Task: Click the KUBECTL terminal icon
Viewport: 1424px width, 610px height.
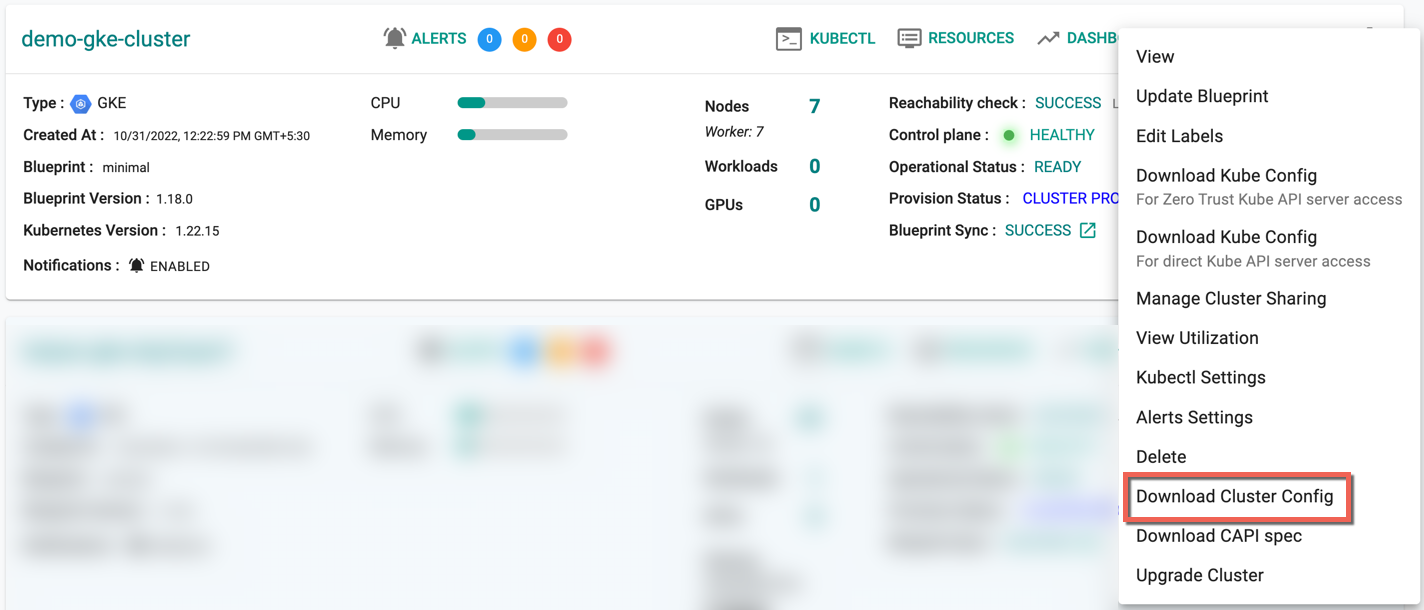Action: [x=789, y=39]
